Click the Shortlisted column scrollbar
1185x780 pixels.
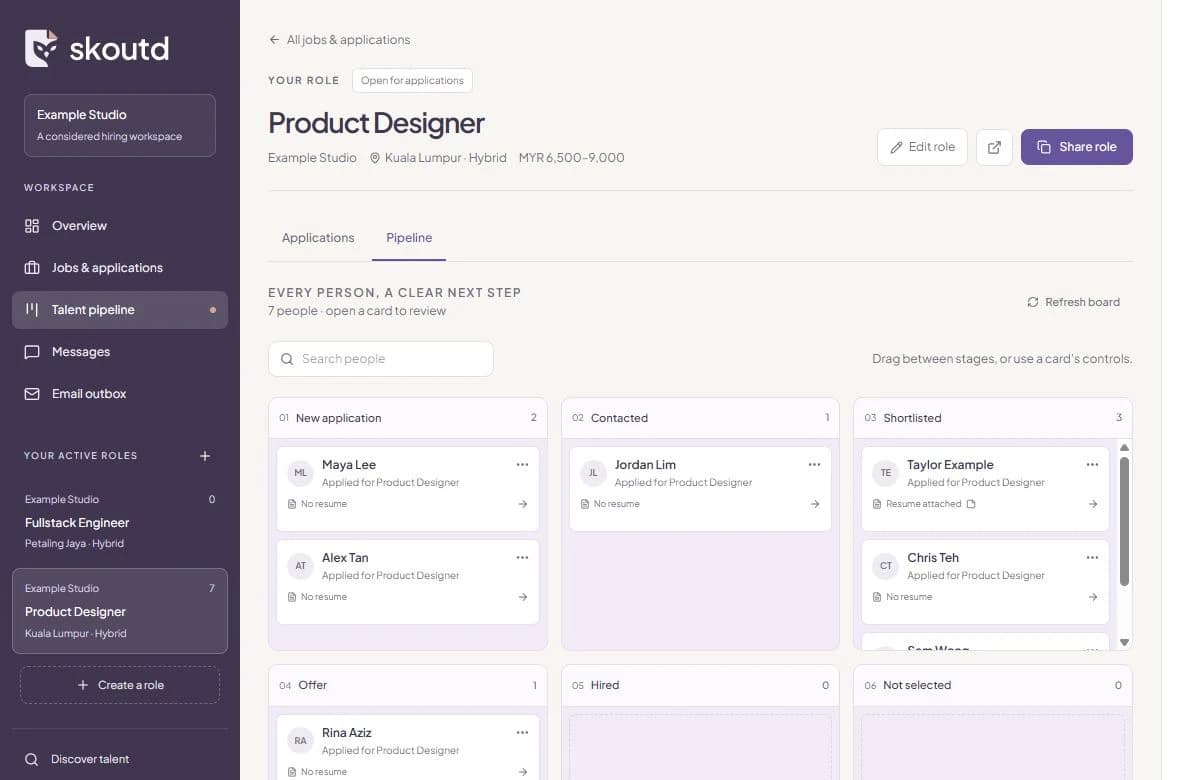[x=1124, y=522]
